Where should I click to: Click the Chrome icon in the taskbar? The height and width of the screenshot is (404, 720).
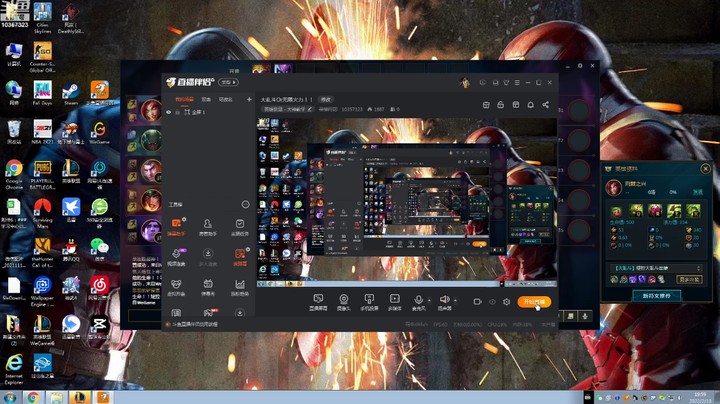[33, 398]
